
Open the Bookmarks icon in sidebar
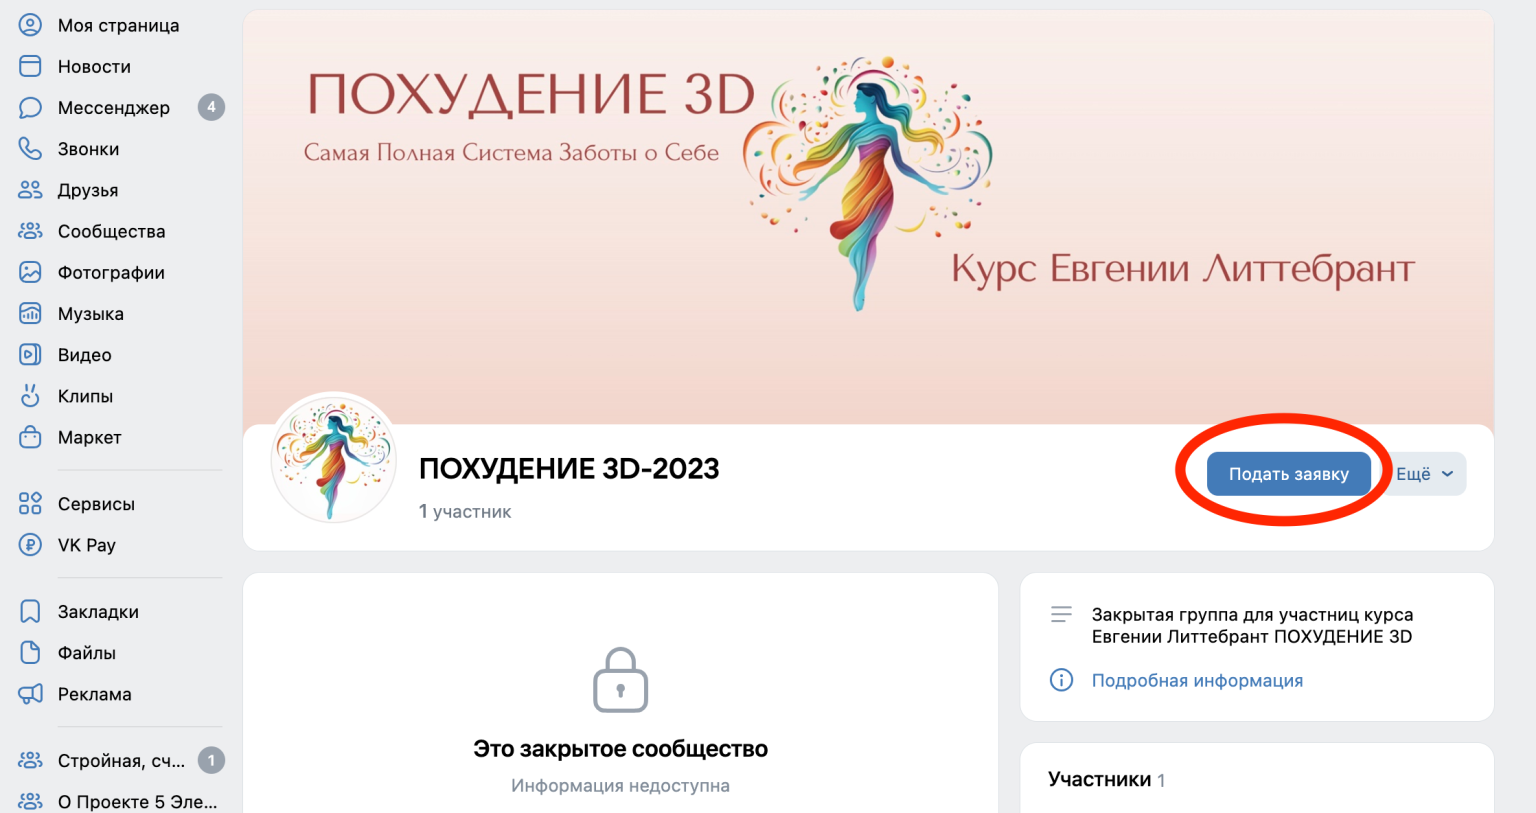30,612
